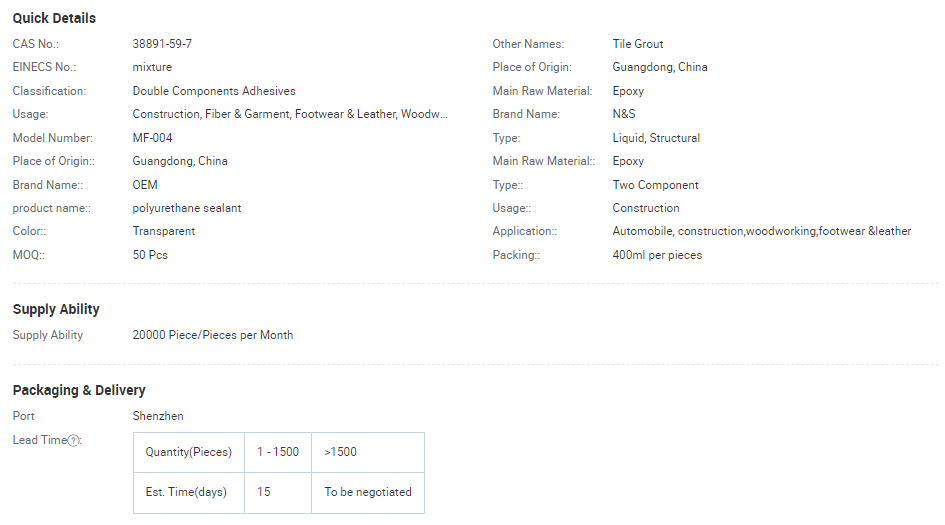Click the Tile Grout other name value
Screen dimensions: 945x525
pos(638,44)
